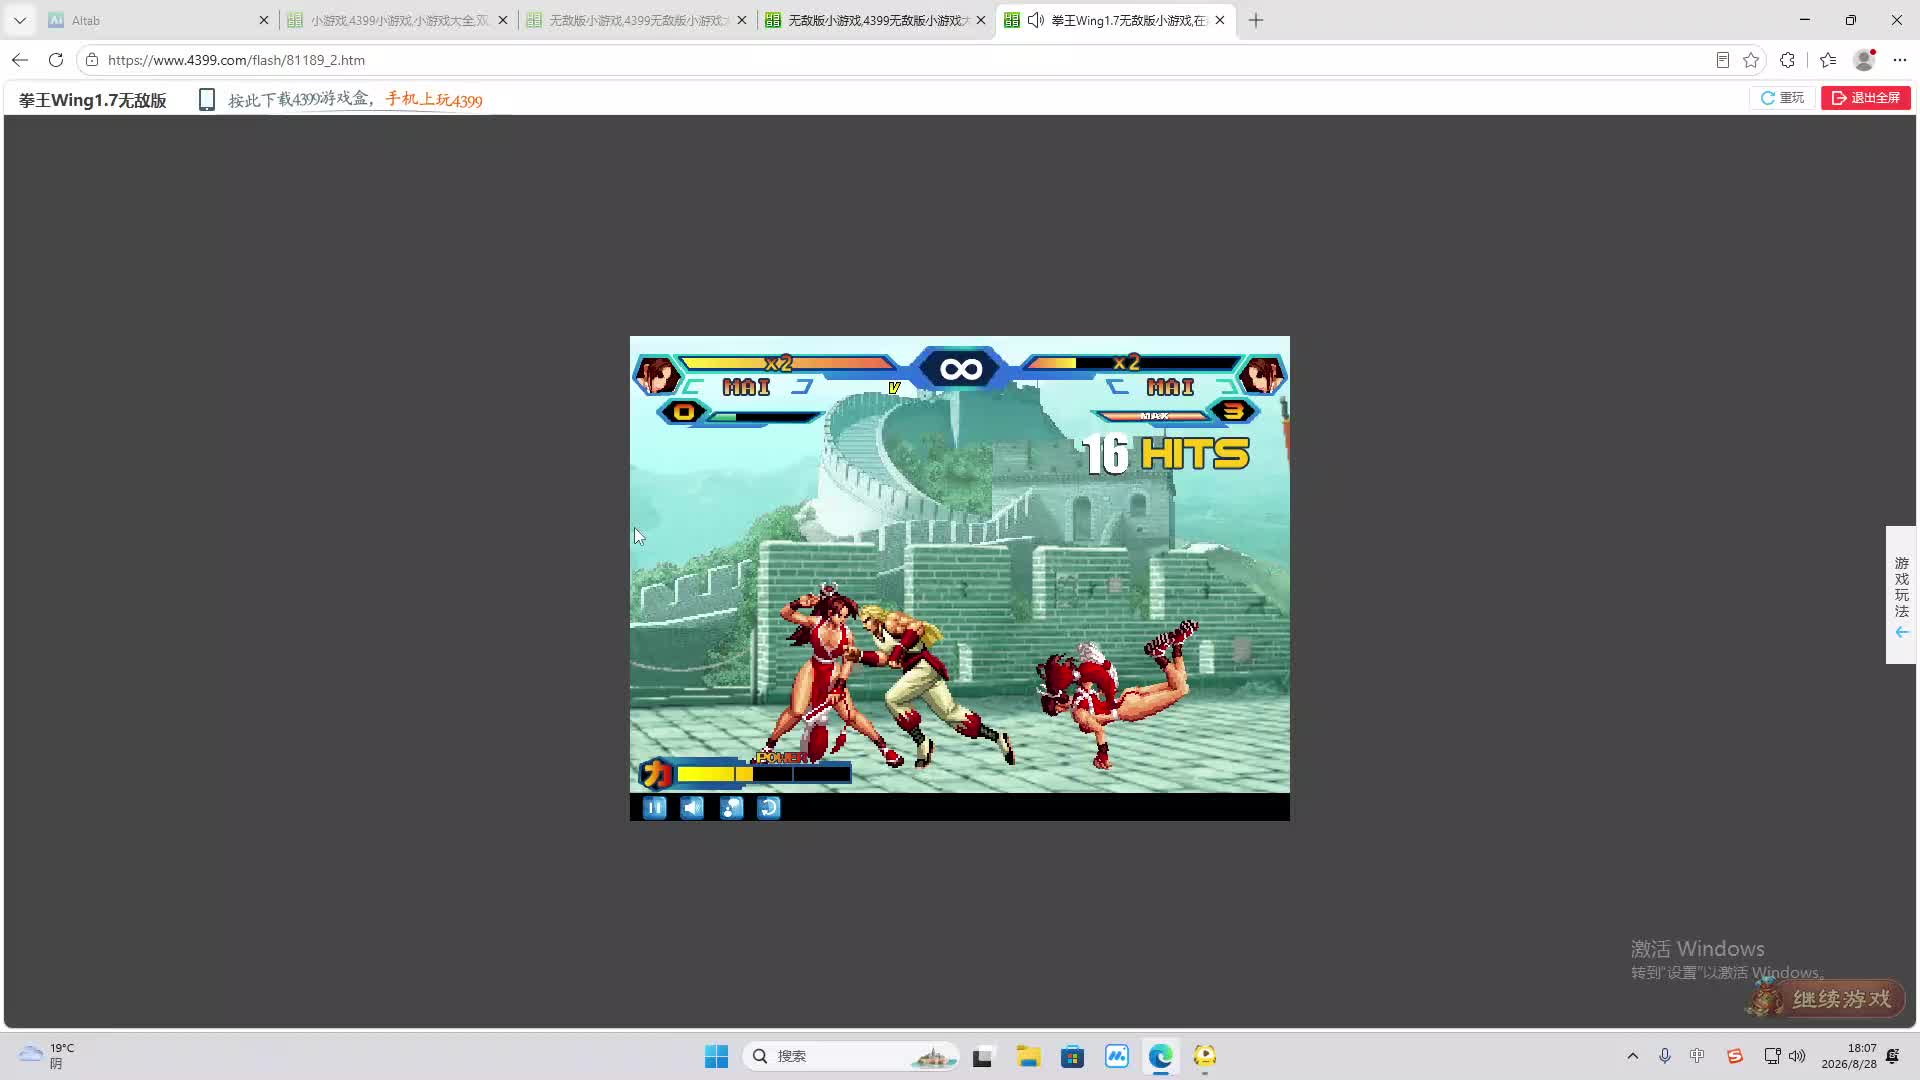Open network settings tray icon
Screen dimensions: 1920x1080
[1772, 1056]
